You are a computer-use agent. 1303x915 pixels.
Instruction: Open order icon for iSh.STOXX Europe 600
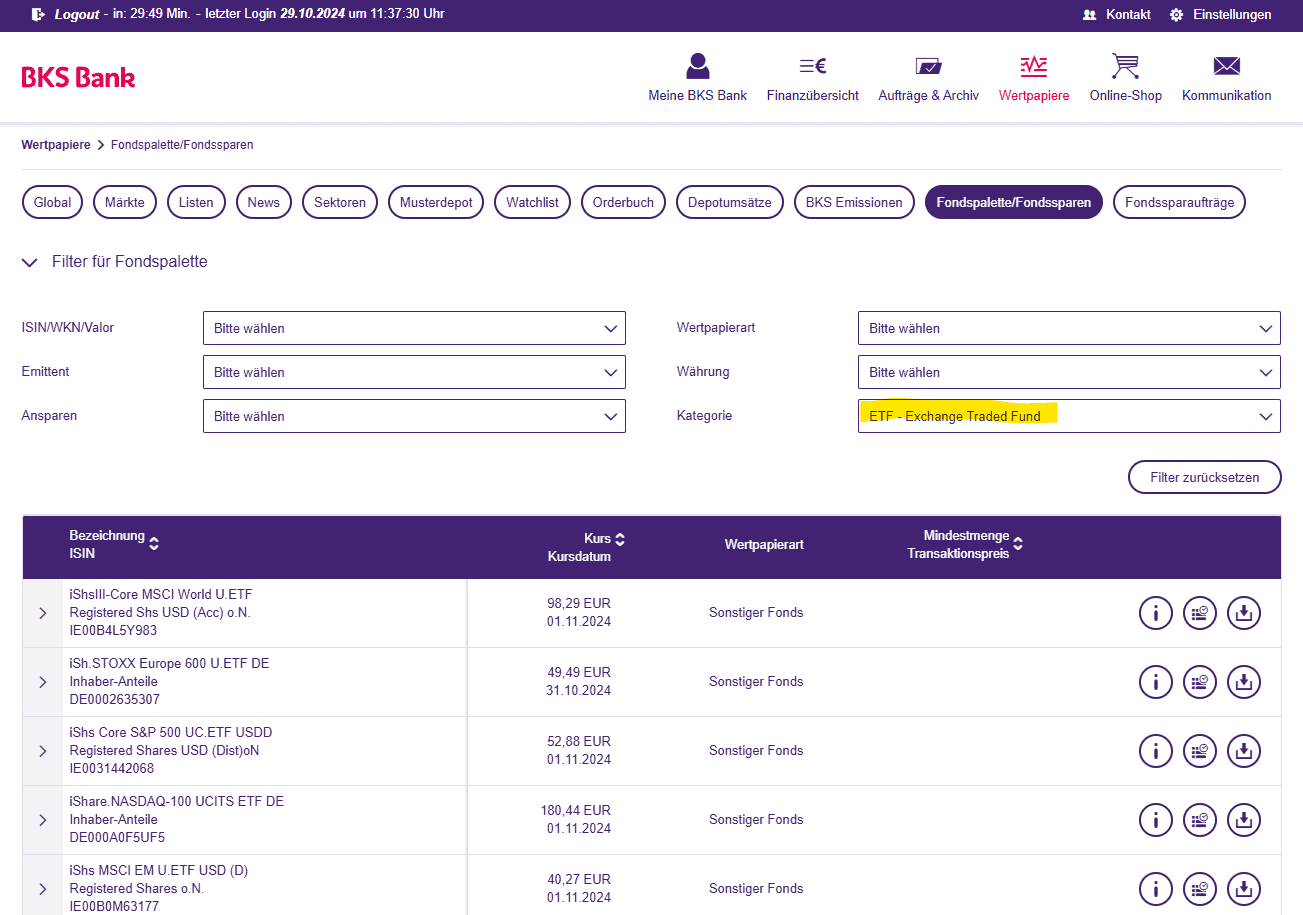point(1200,682)
